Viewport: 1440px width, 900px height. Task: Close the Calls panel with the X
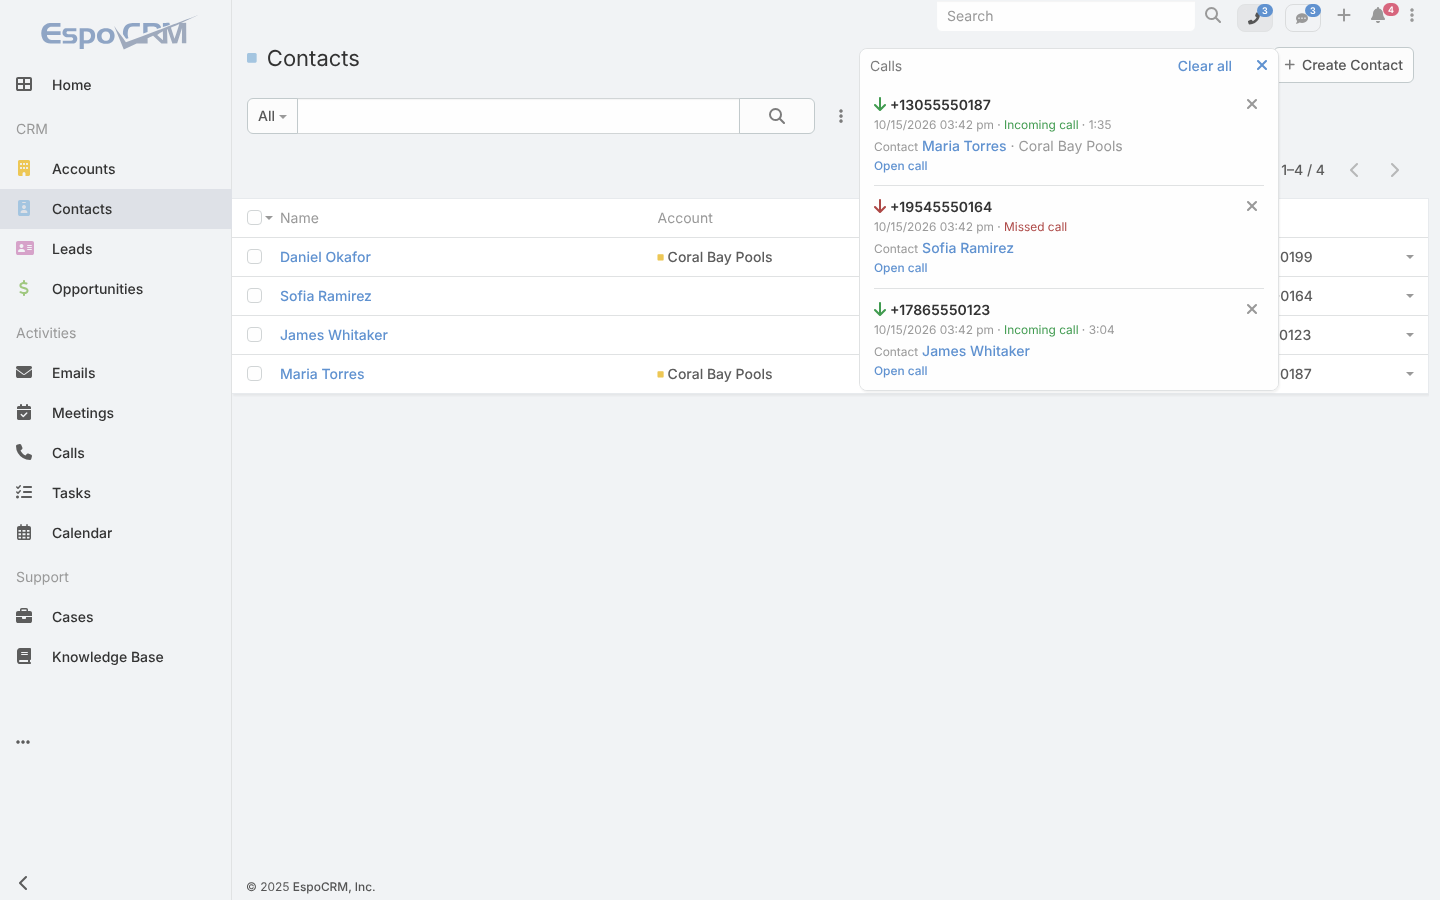tap(1262, 65)
